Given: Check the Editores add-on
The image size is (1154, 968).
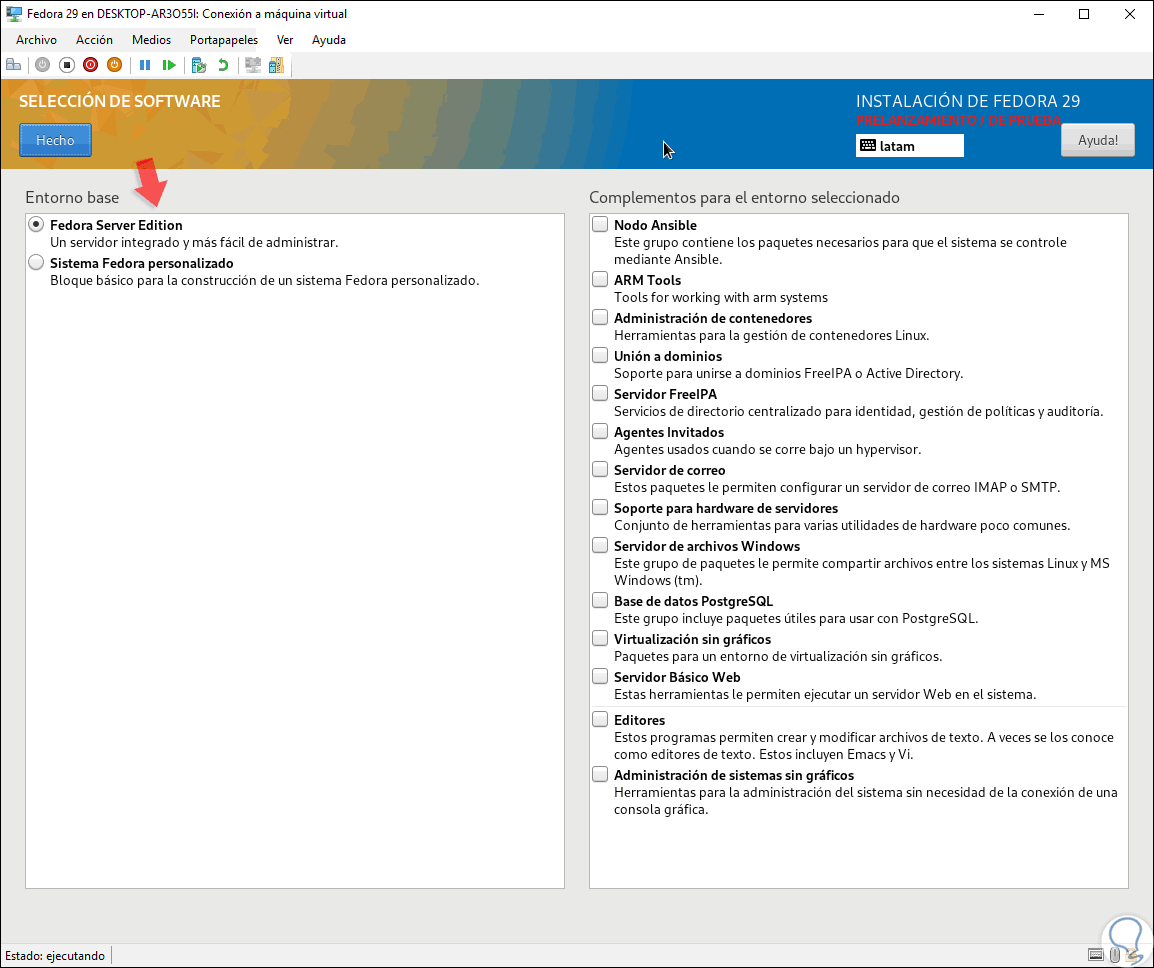Looking at the screenshot, I should pos(600,719).
